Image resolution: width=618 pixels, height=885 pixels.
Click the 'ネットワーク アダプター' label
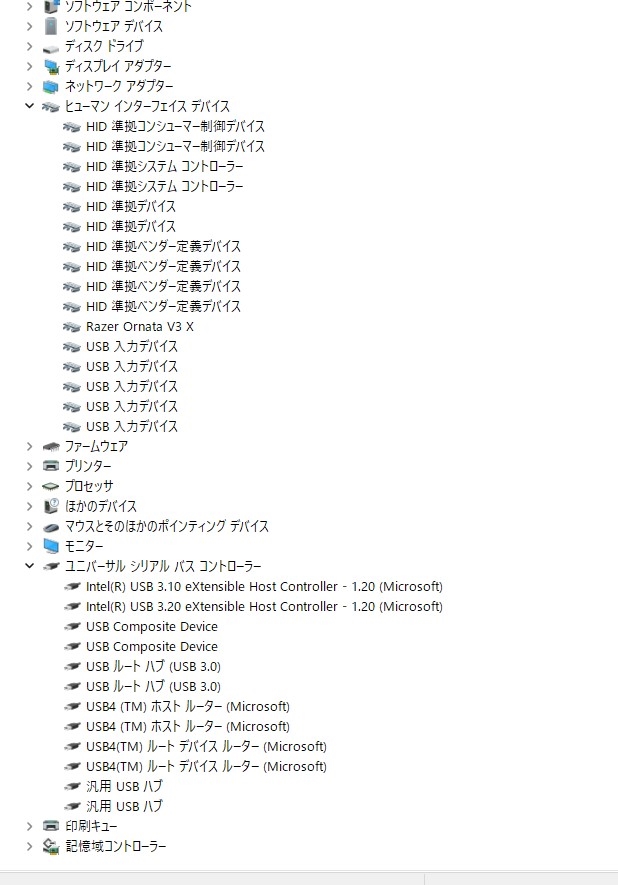coord(119,86)
